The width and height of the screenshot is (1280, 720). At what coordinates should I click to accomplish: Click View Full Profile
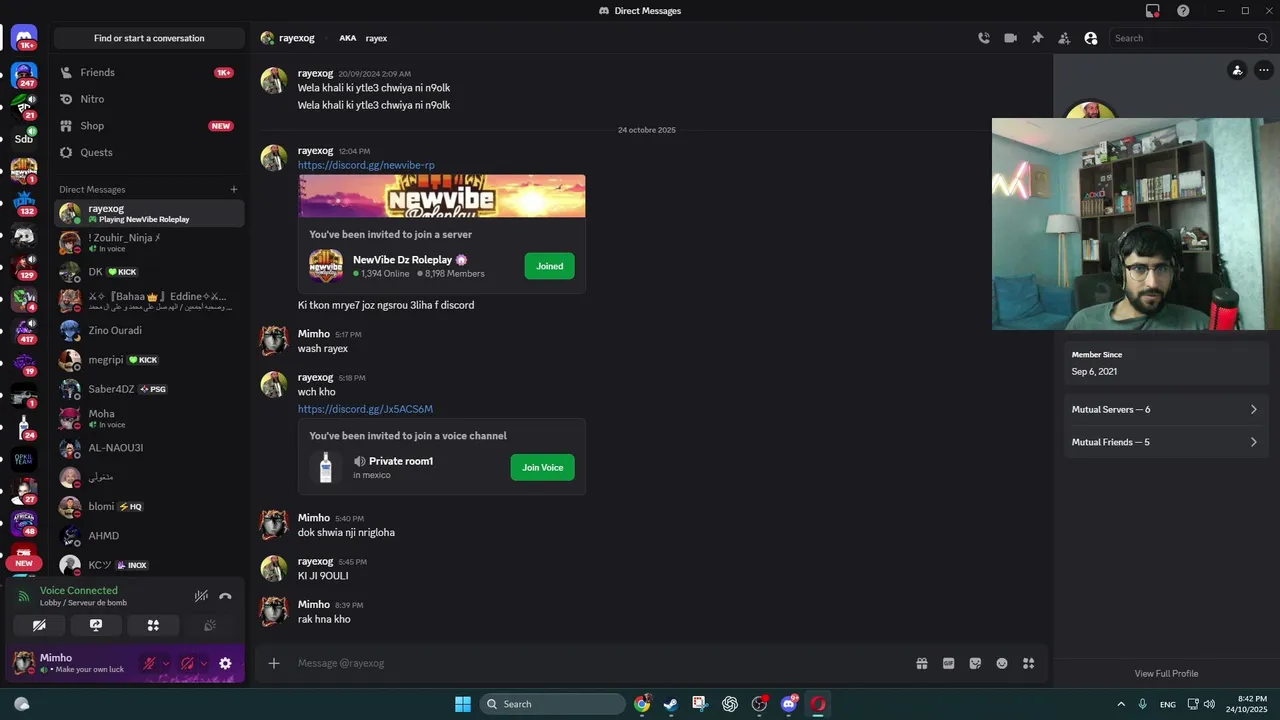click(1166, 673)
